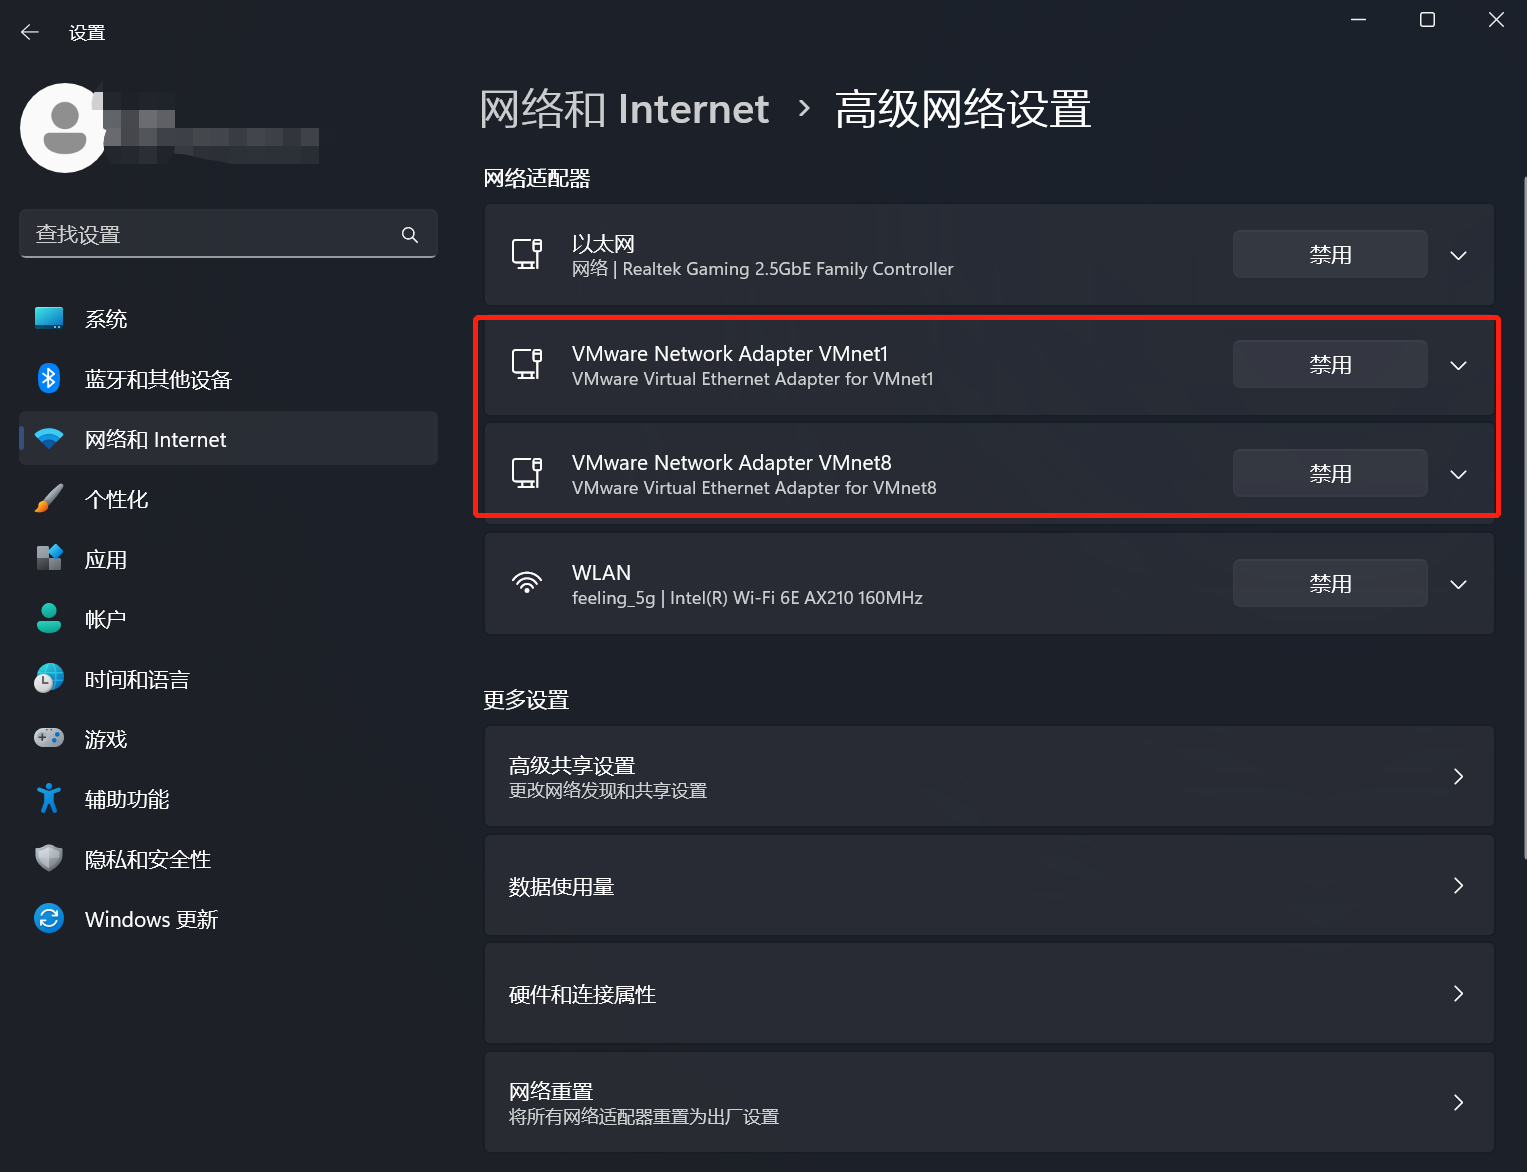Click the paintbrush icon for 个性化
1527x1172 pixels.
tap(49, 499)
